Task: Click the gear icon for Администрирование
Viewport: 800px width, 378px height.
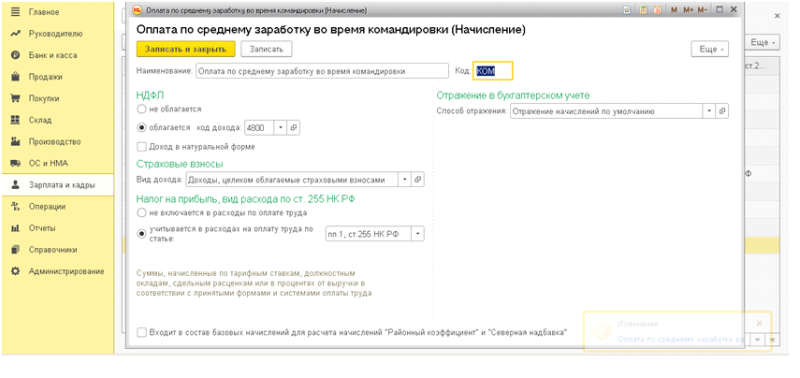Action: [x=15, y=271]
